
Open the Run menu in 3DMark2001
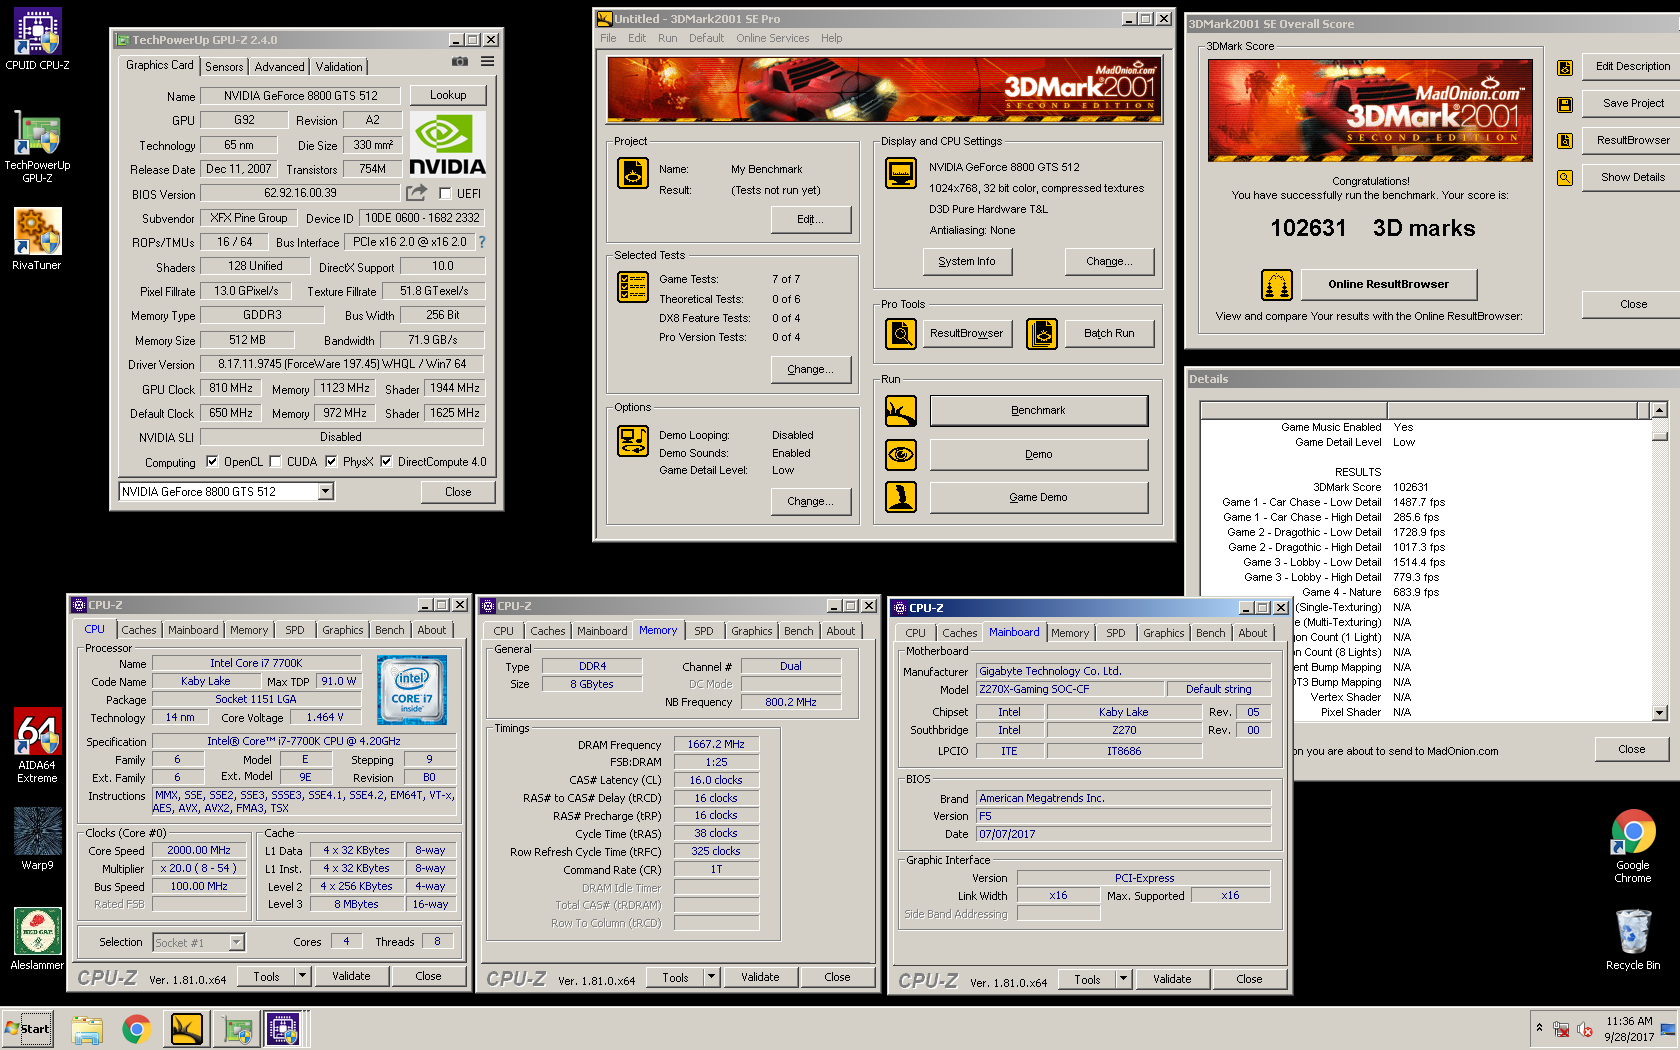pos(667,38)
